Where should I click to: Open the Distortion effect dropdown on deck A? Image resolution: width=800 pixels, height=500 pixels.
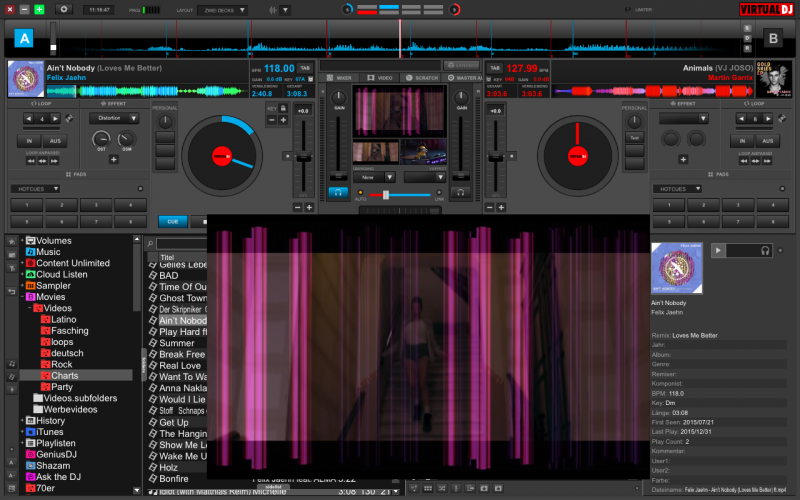[x=114, y=118]
